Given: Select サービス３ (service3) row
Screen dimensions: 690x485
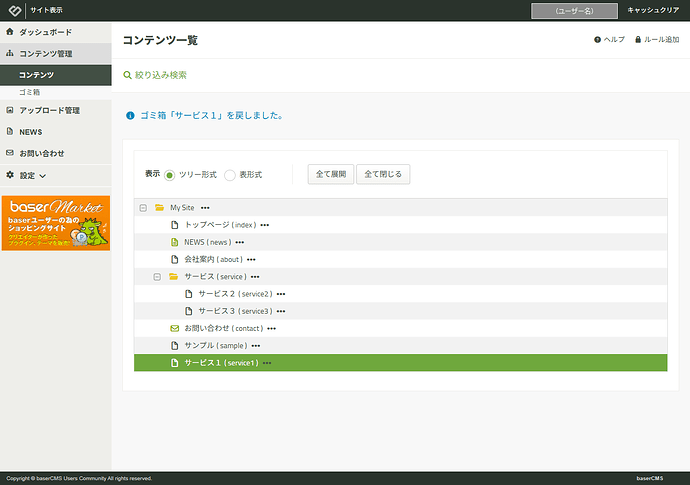Looking at the screenshot, I should point(400,311).
